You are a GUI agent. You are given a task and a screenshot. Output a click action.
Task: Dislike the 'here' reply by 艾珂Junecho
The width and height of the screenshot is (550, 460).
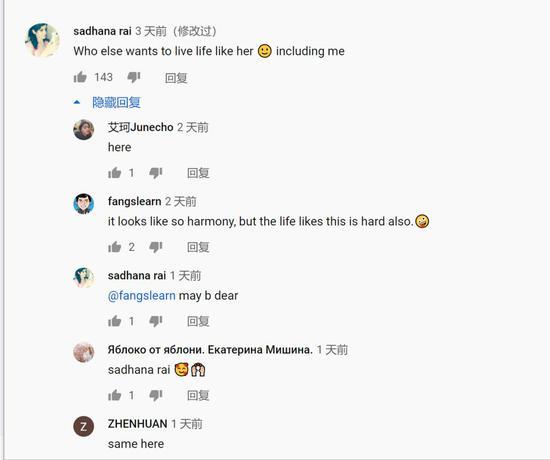pyautogui.click(x=155, y=173)
